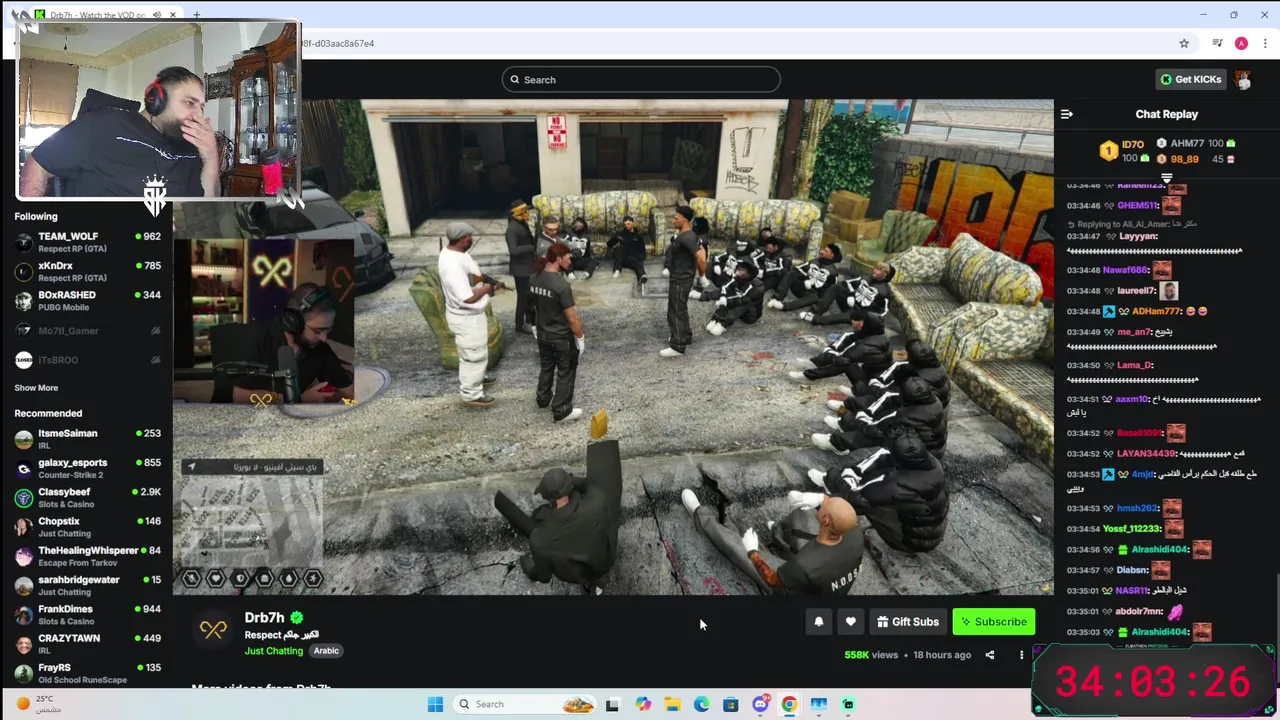Open the weather widget showing 25°C

[38, 704]
